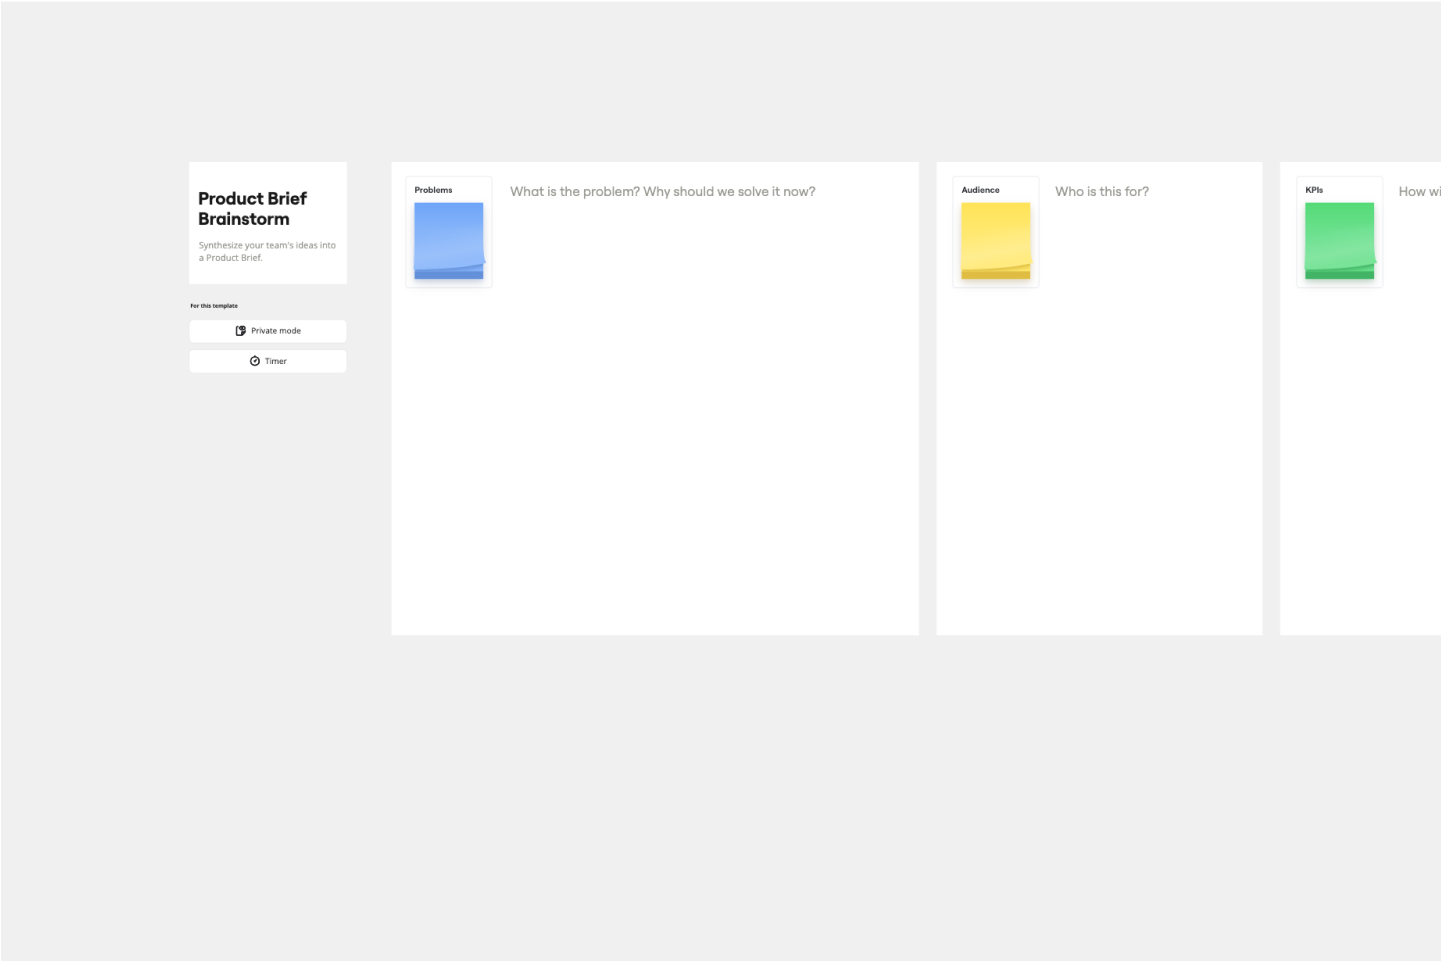Enable Private mode for this template
This screenshot has width=1441, height=961.
click(268, 331)
